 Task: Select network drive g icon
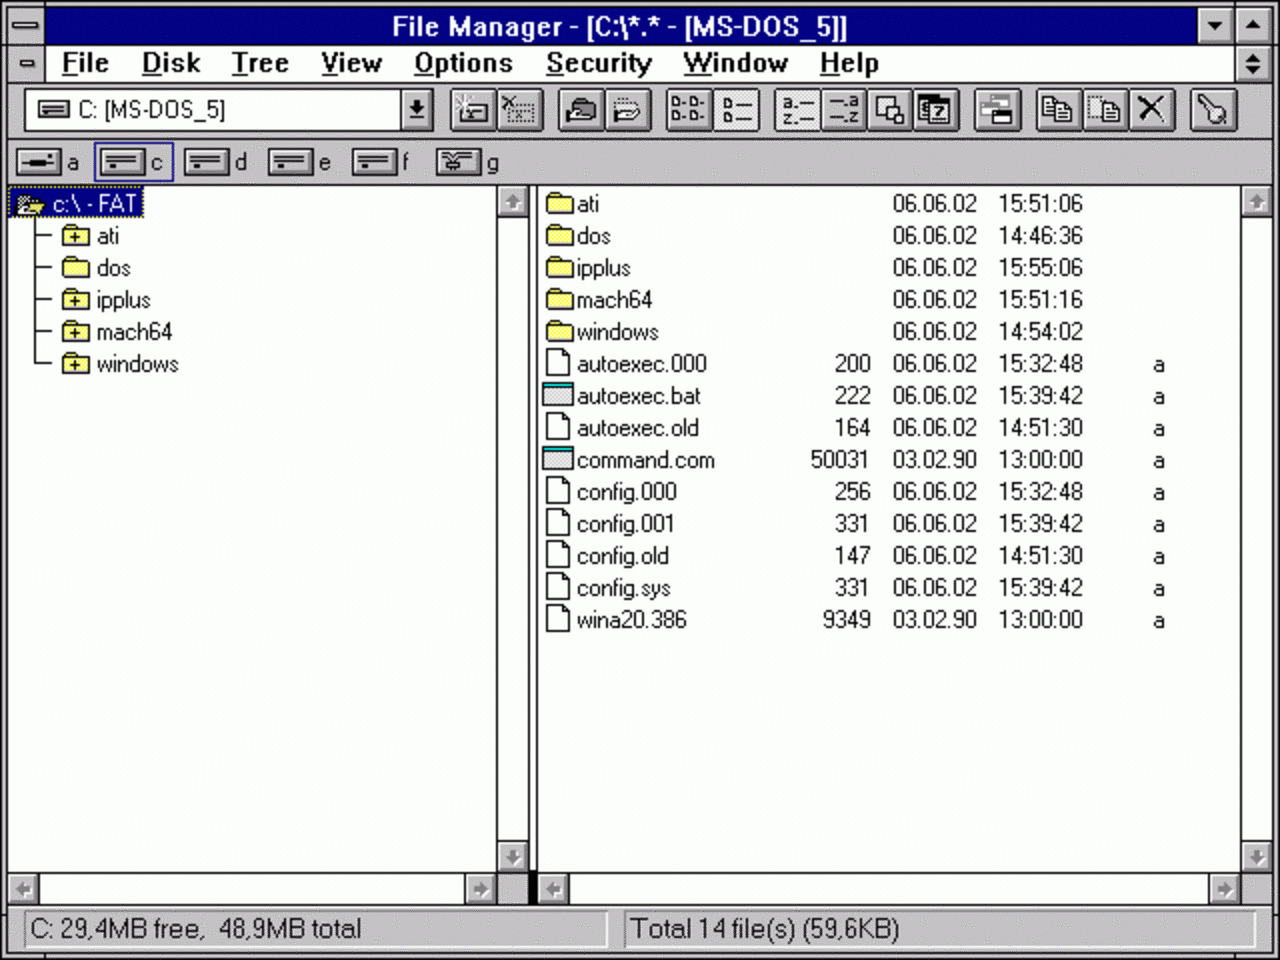click(459, 162)
